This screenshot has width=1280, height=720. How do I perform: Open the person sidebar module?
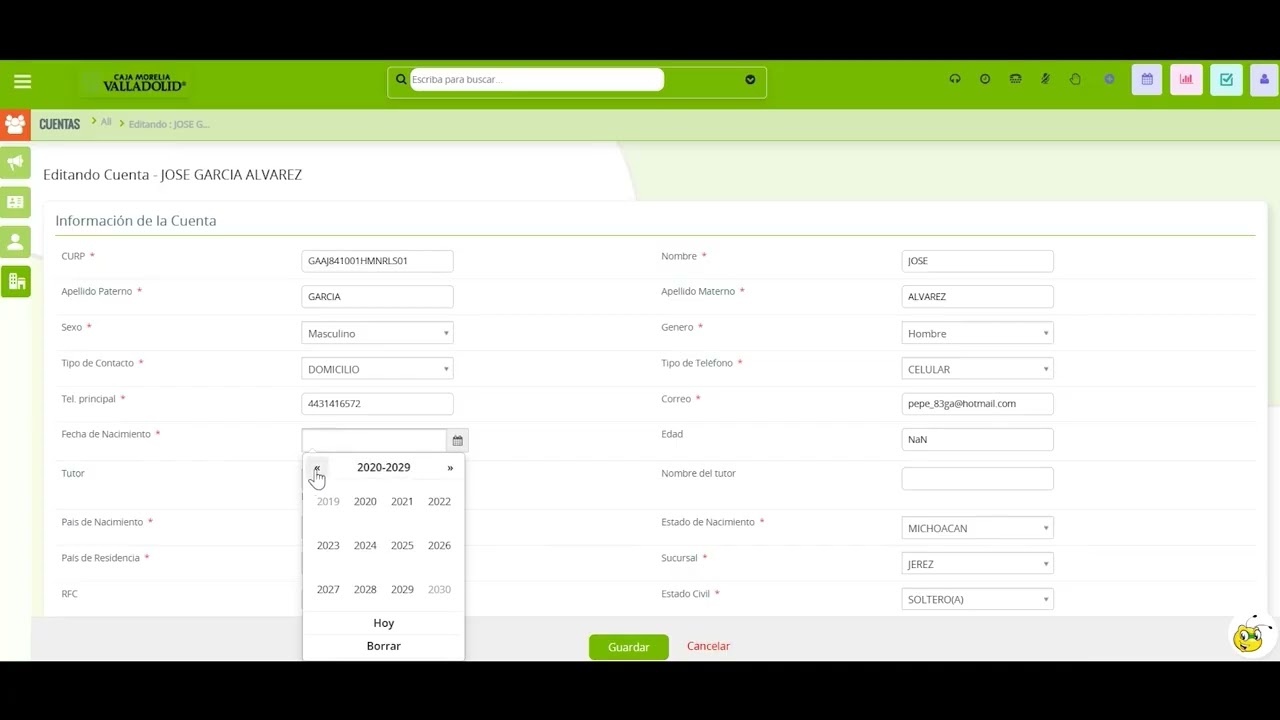tap(15, 242)
